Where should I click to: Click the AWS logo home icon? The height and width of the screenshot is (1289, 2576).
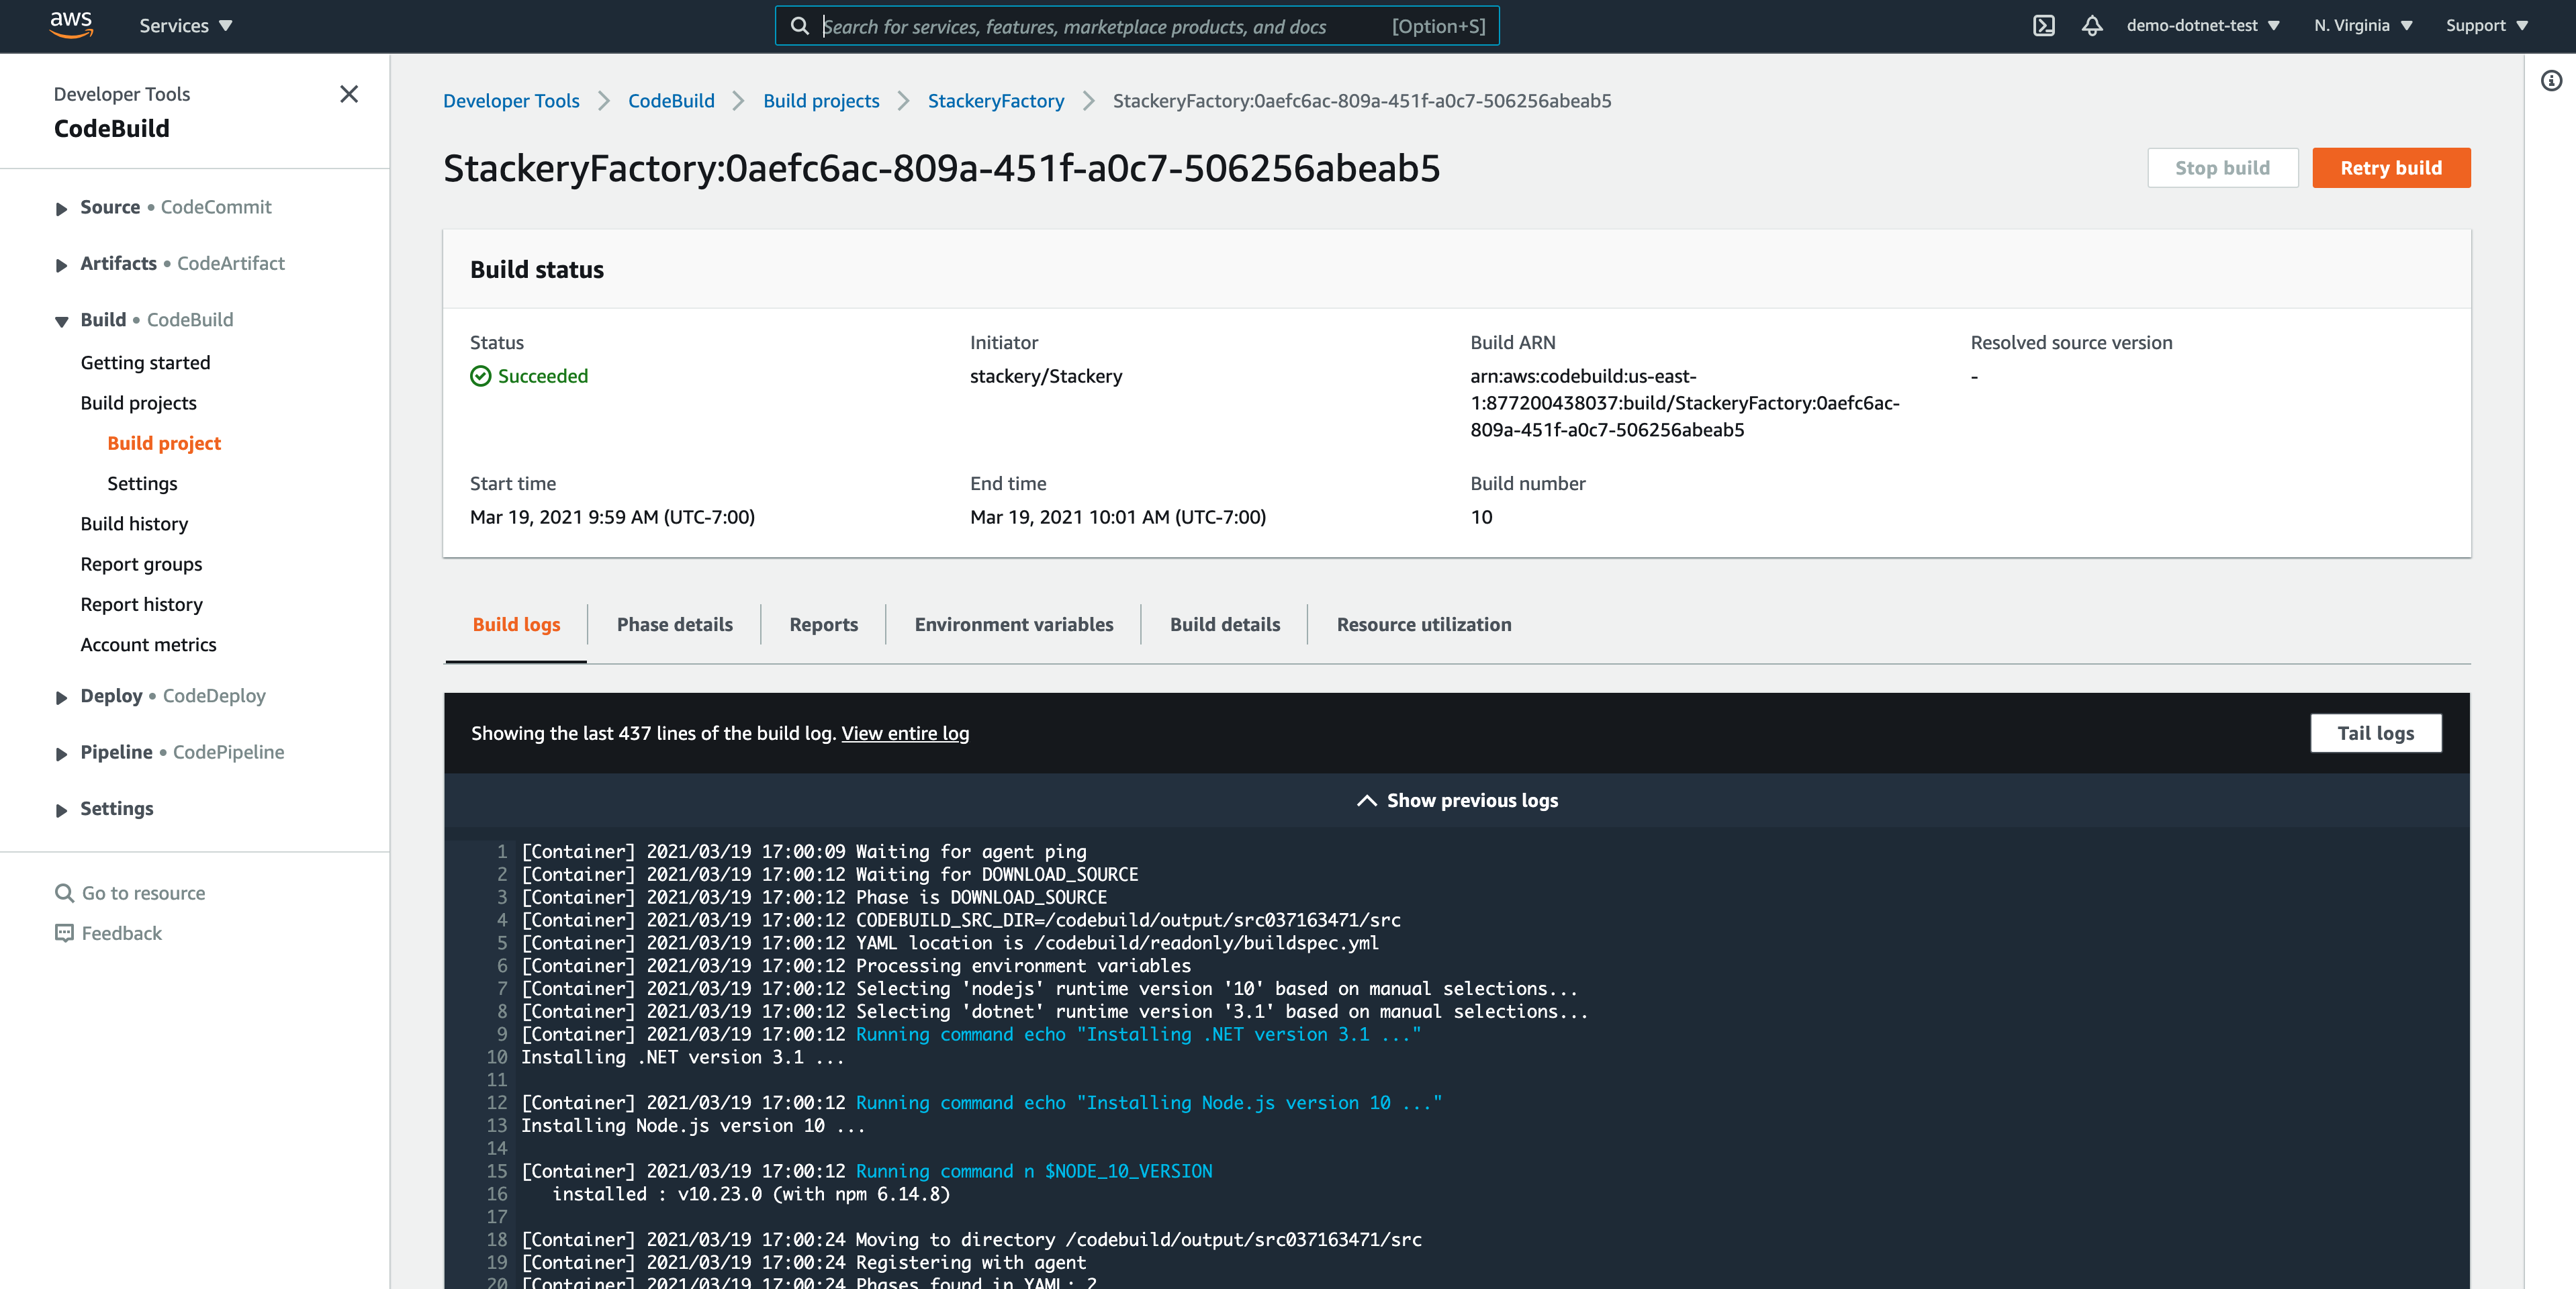pyautogui.click(x=71, y=25)
